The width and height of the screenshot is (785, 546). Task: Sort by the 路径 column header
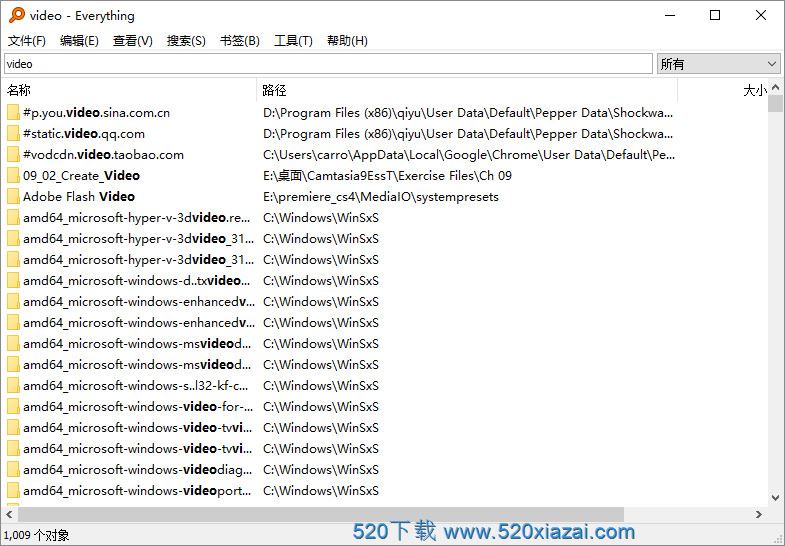pyautogui.click(x=467, y=90)
